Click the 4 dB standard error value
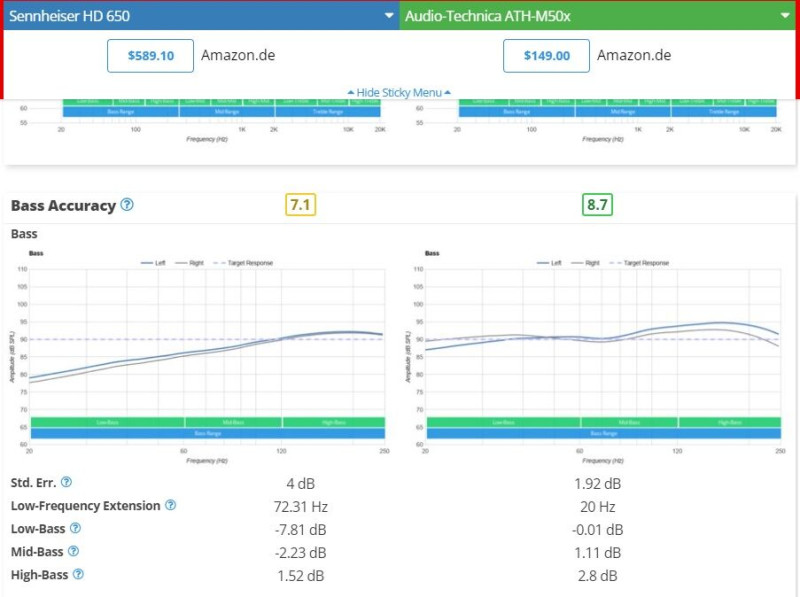800x597 pixels. tap(301, 484)
